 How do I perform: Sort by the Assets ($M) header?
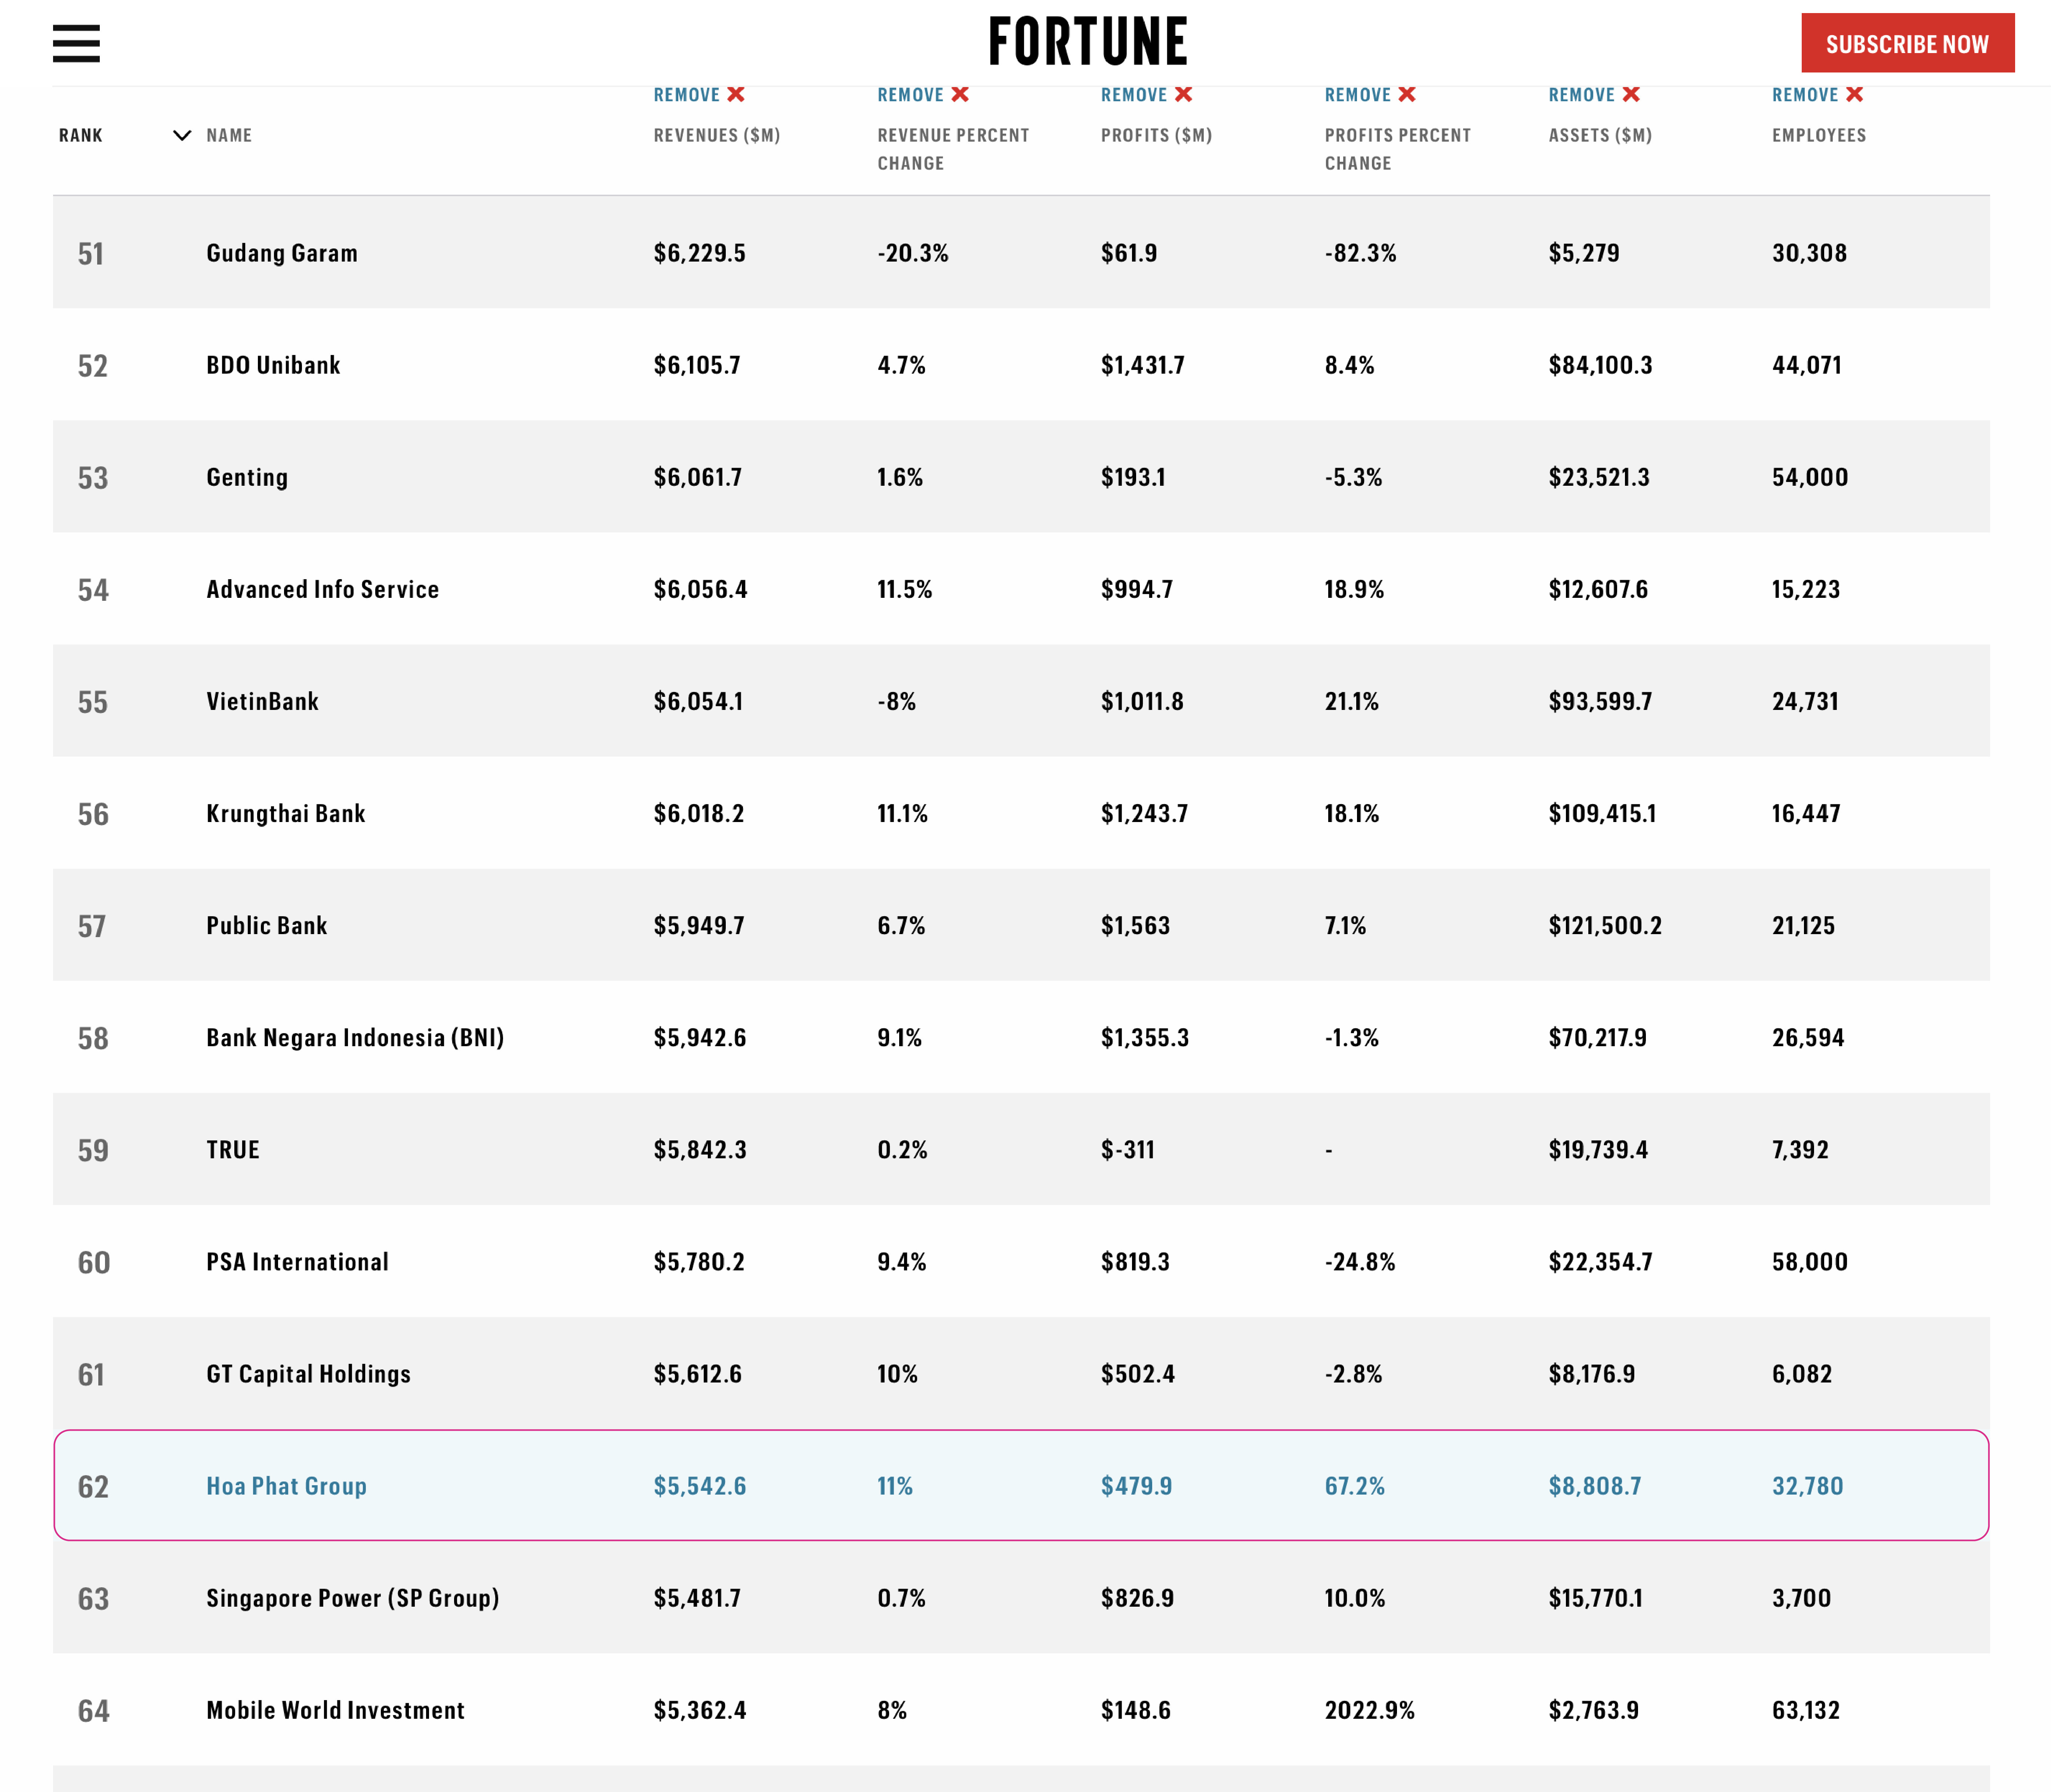[x=1599, y=135]
